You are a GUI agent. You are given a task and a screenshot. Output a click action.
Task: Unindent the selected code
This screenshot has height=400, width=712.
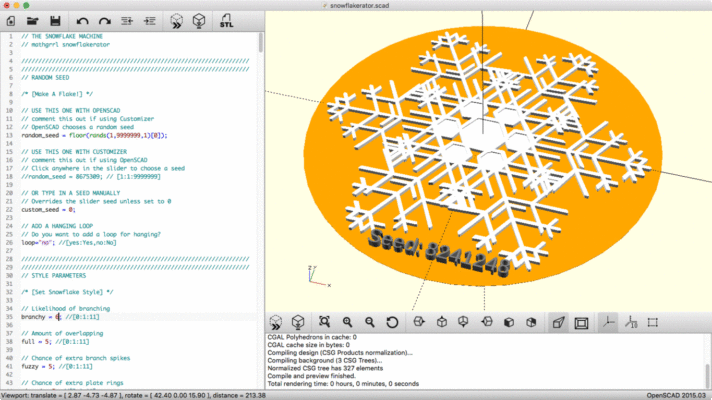click(129, 20)
